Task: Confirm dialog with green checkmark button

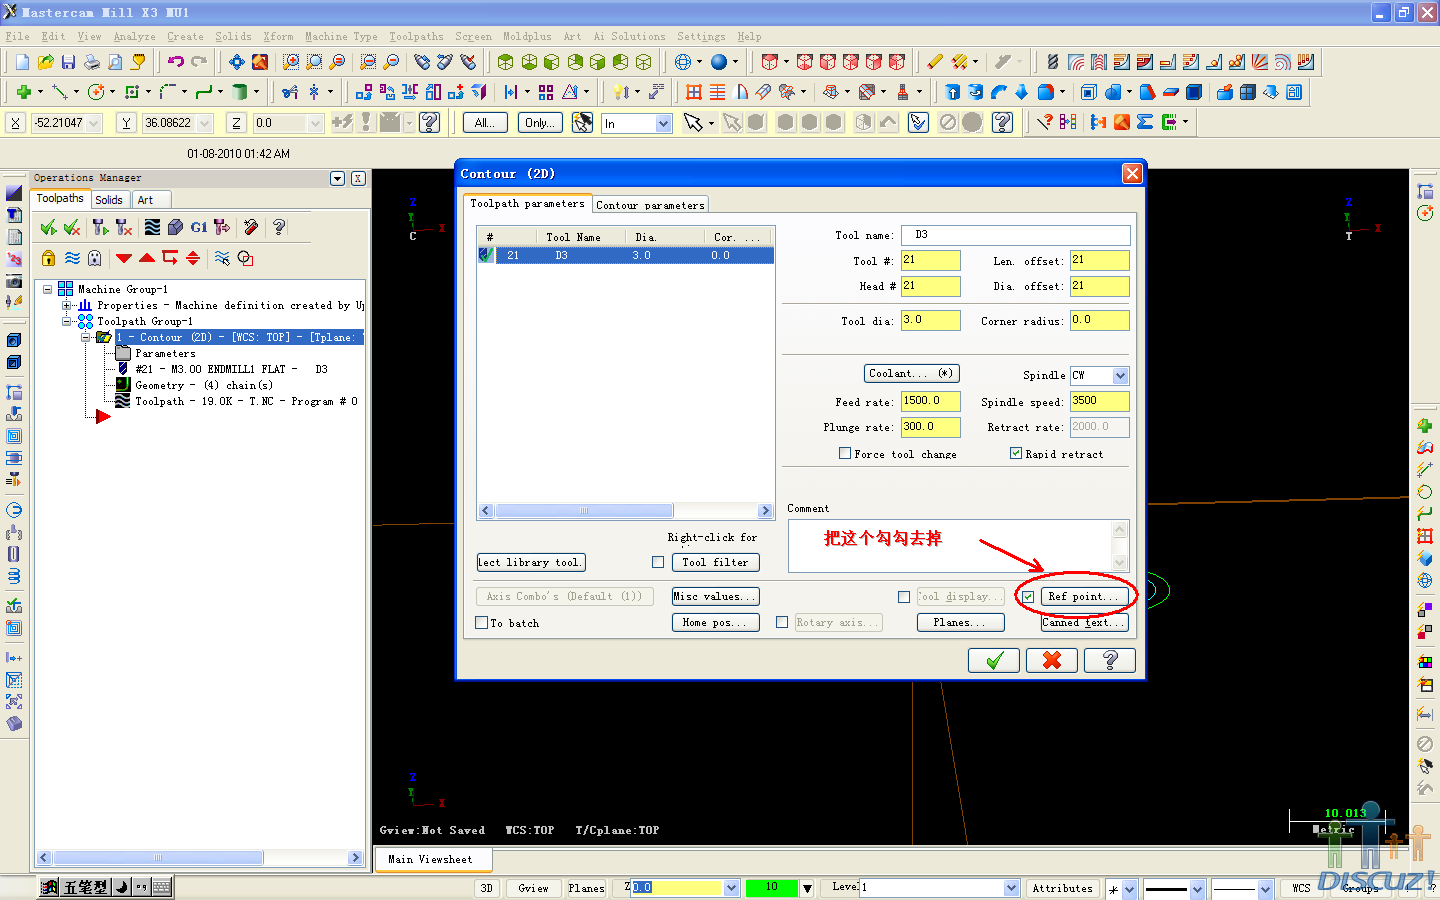Action: 994,661
